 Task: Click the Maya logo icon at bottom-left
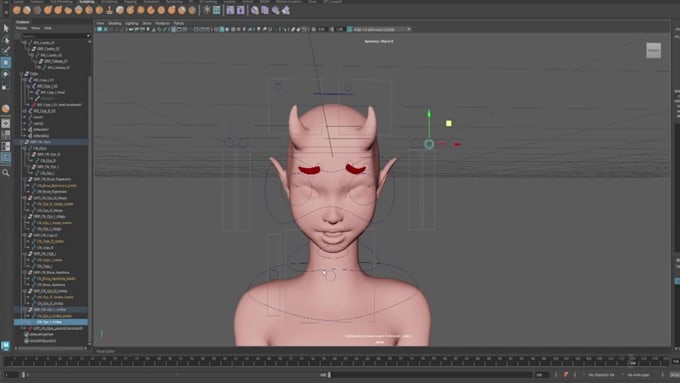[x=6, y=345]
